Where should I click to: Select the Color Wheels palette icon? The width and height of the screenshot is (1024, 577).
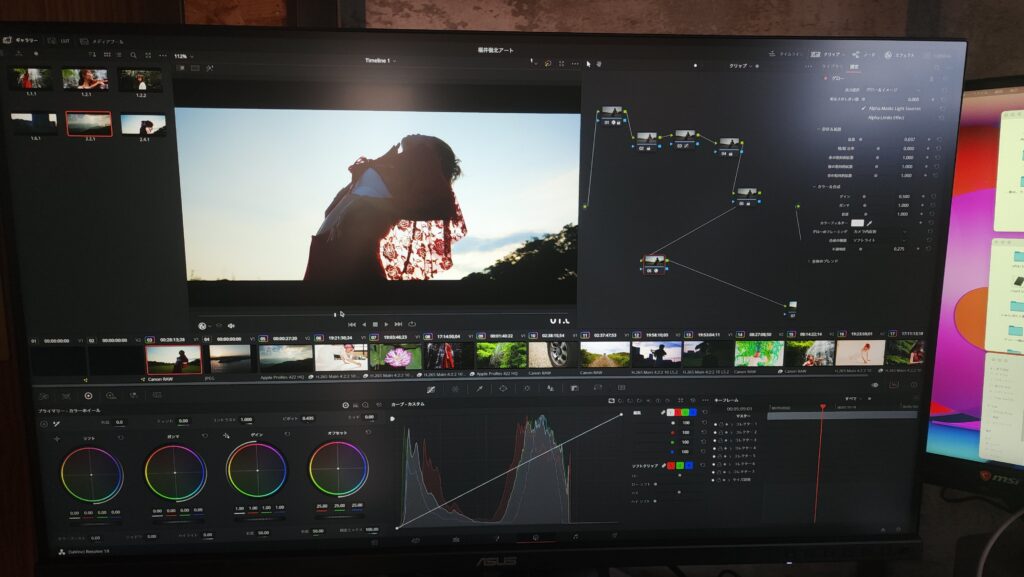(88, 396)
